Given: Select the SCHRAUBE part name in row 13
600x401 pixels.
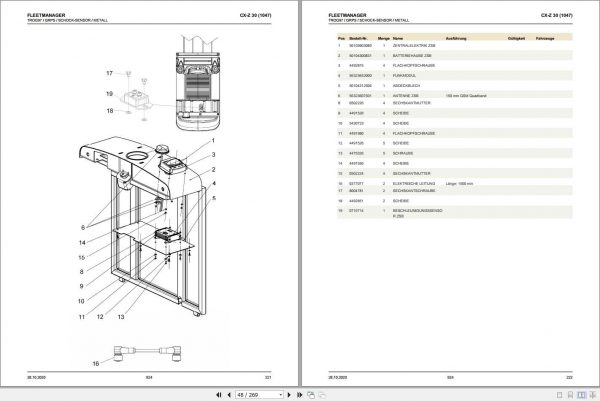Looking at the screenshot, I should coord(403,153).
